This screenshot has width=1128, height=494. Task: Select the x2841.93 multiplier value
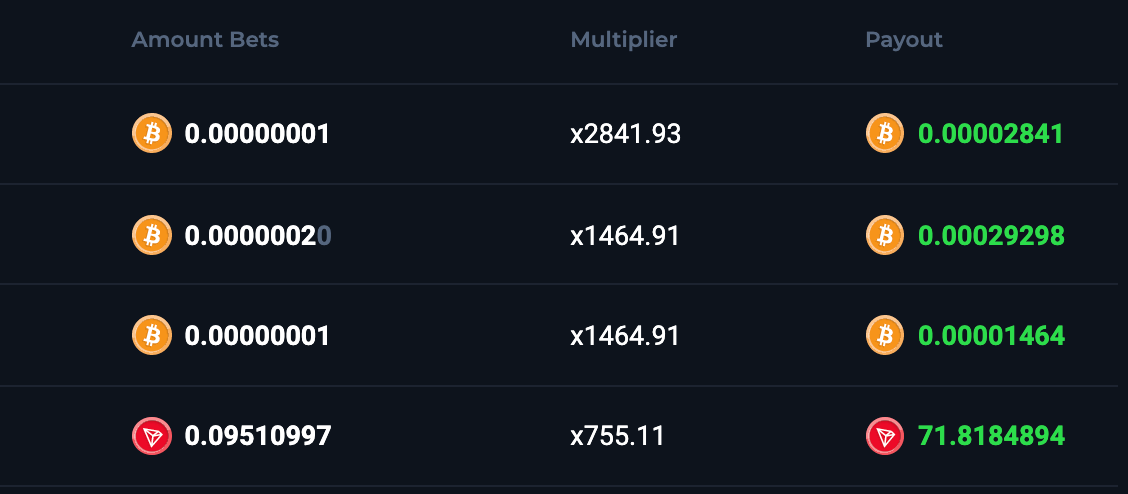pos(625,134)
